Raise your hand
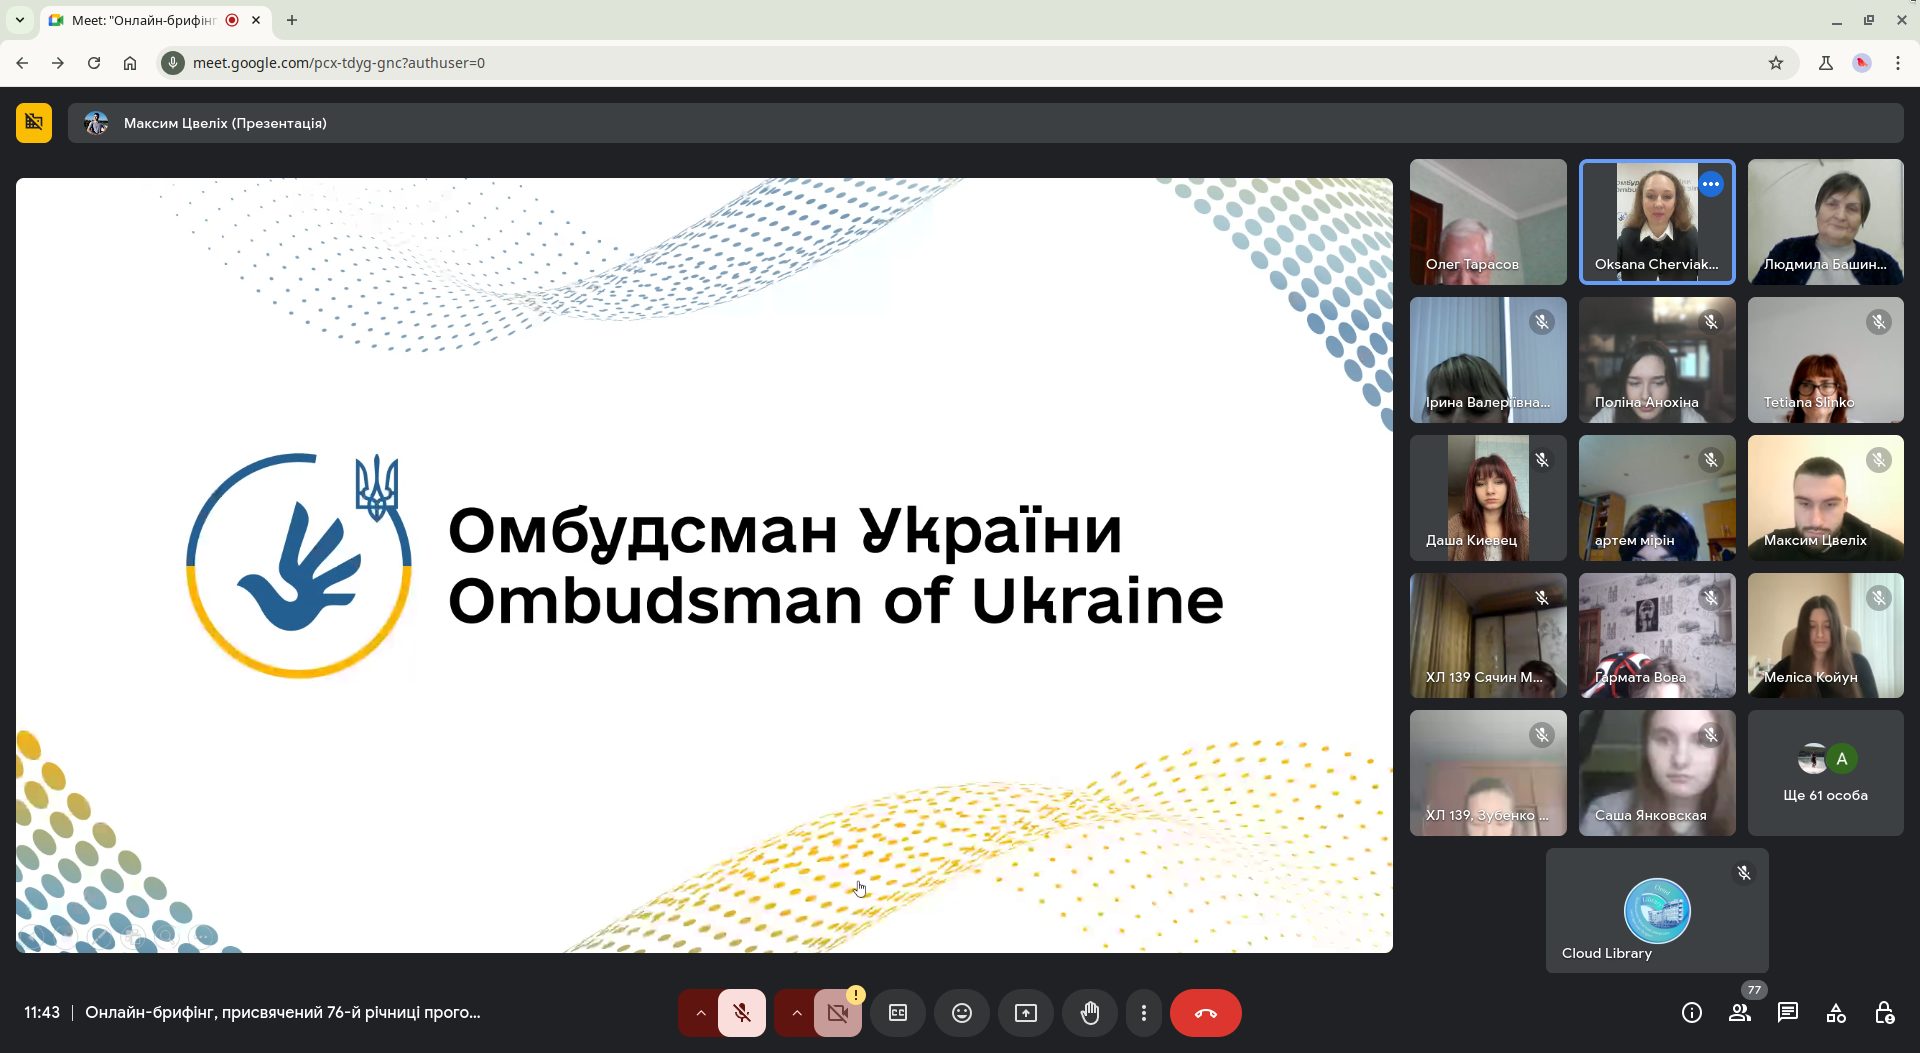 click(x=1089, y=1013)
